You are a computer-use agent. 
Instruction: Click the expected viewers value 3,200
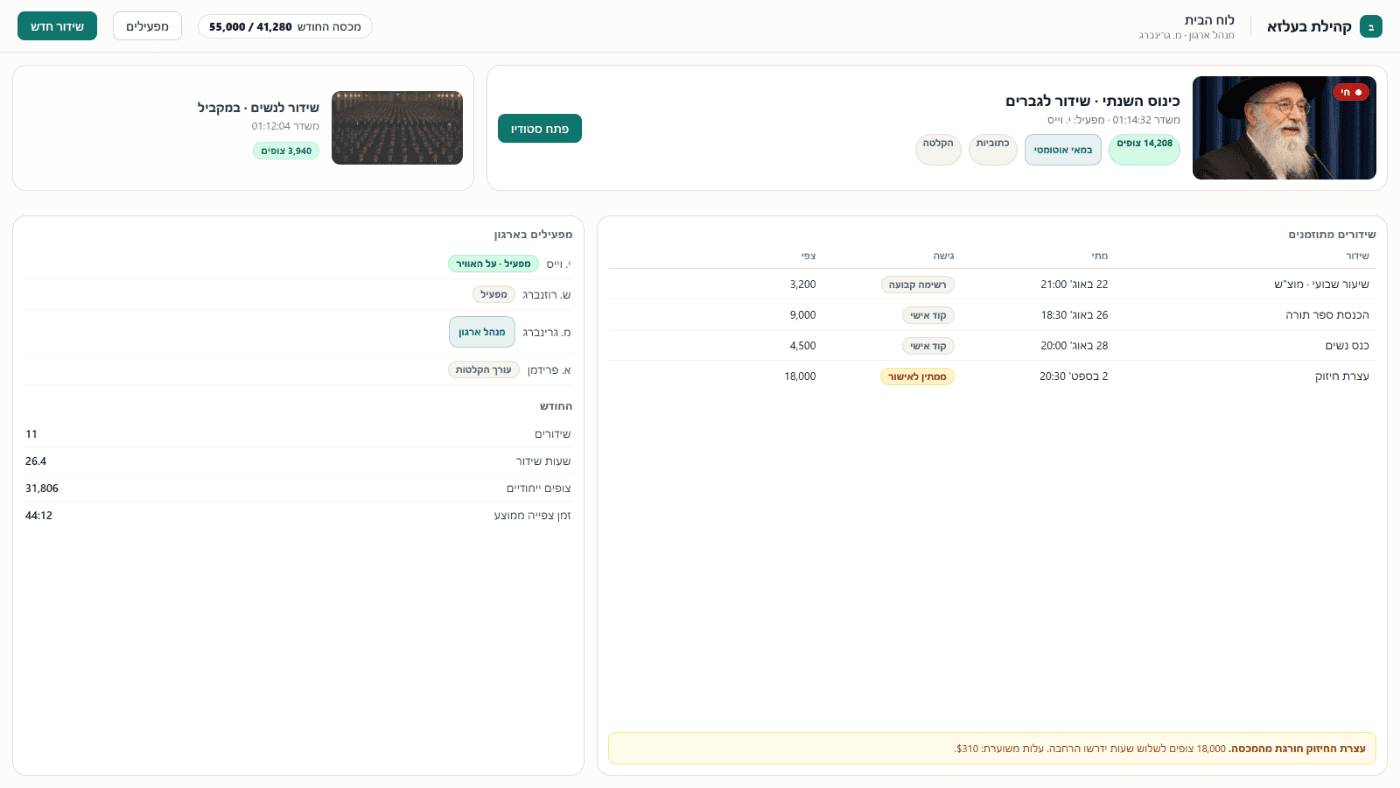tap(803, 284)
